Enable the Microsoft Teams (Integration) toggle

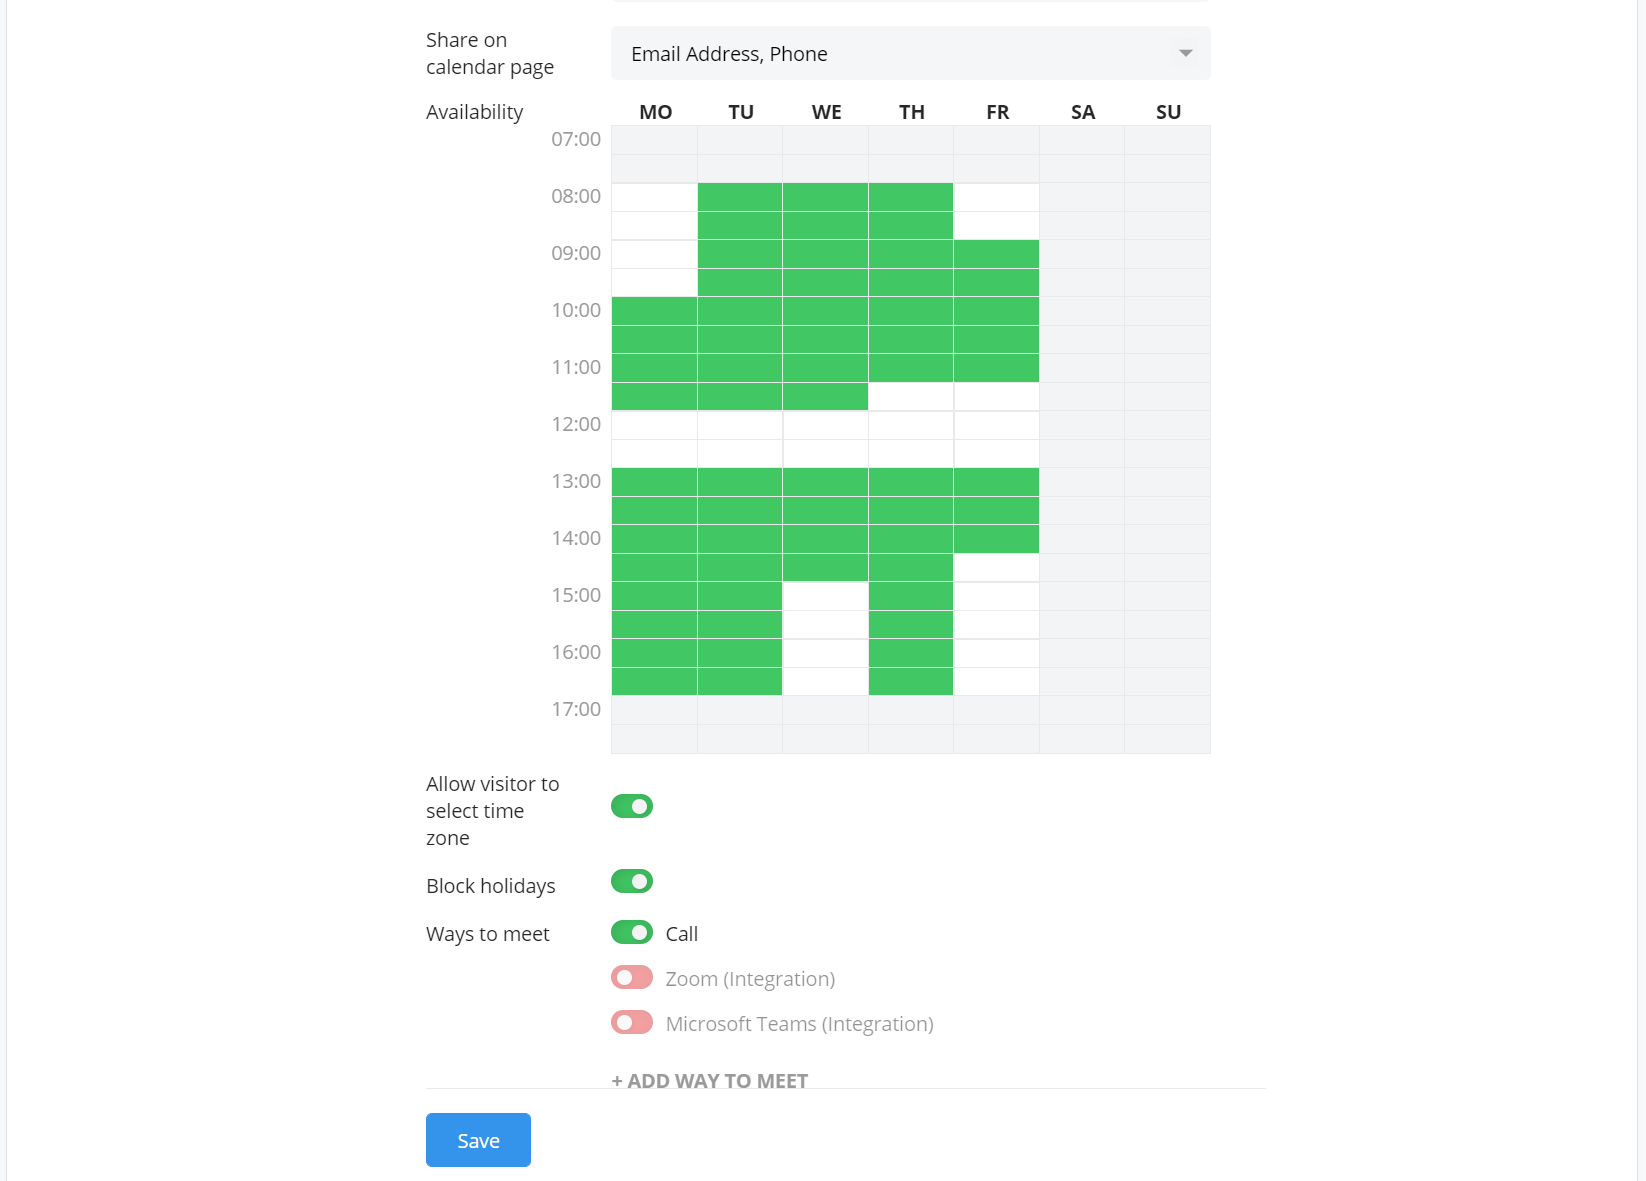(632, 1023)
